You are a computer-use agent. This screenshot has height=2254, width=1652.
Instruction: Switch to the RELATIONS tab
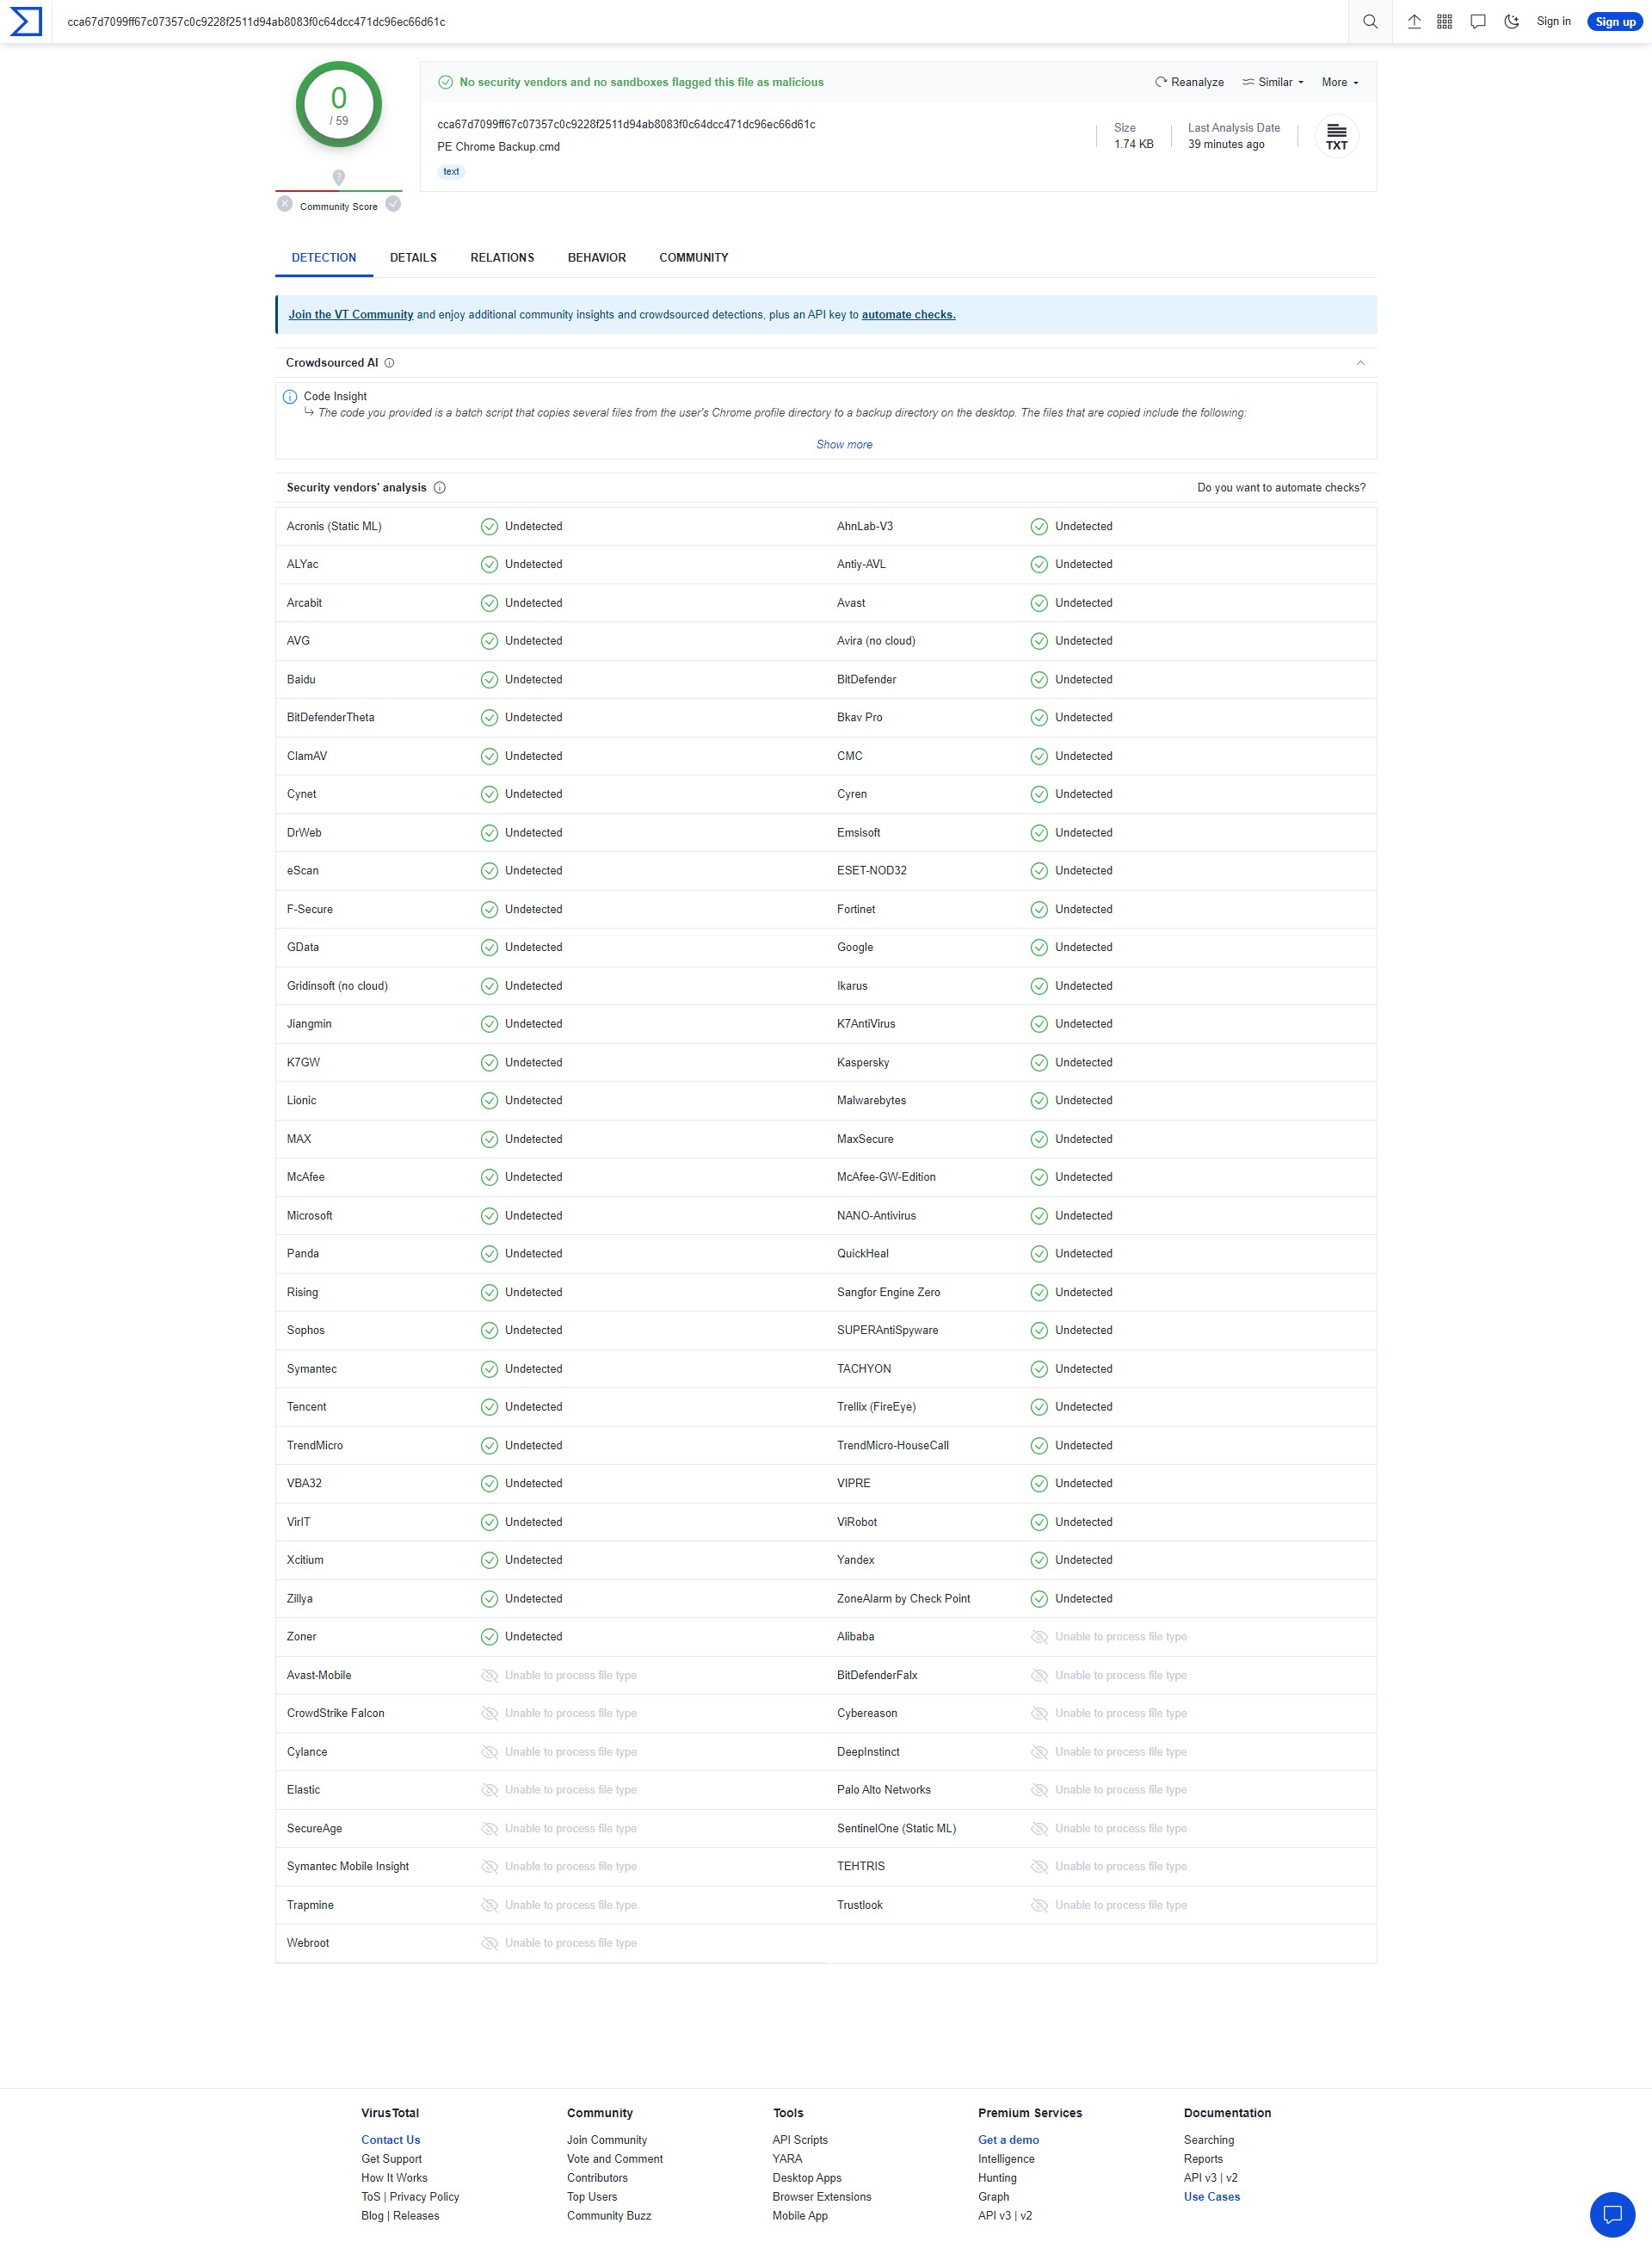pyautogui.click(x=502, y=258)
